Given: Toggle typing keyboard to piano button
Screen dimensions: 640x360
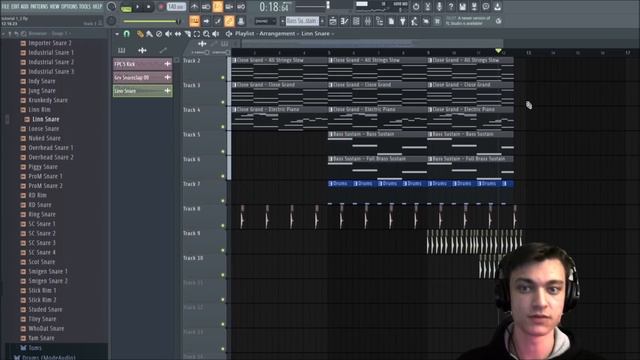Looking at the screenshot, I should tap(195, 21).
